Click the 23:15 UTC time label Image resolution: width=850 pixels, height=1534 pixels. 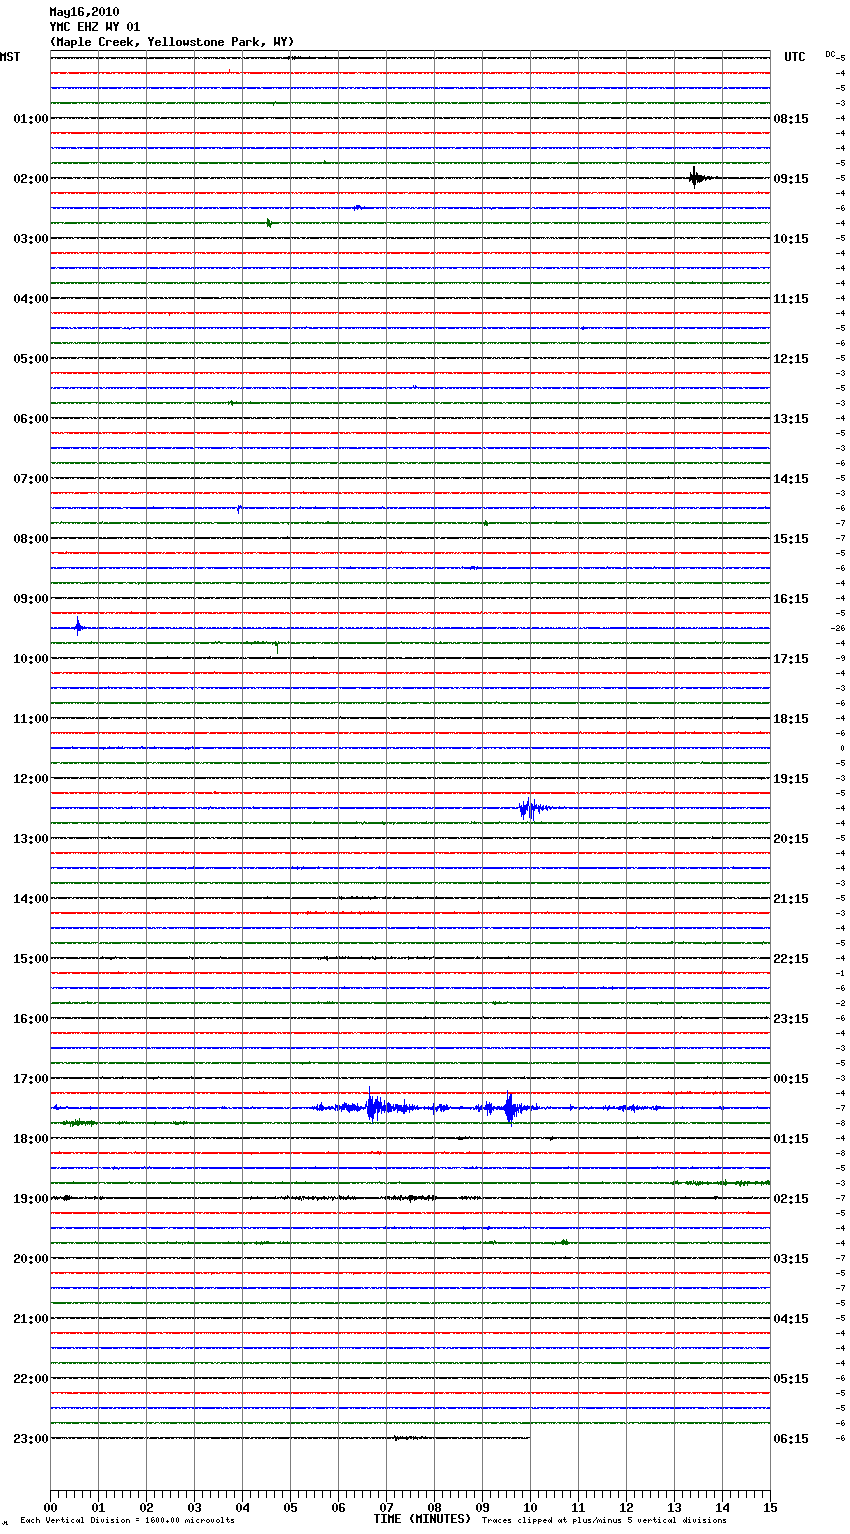pyautogui.click(x=791, y=1018)
